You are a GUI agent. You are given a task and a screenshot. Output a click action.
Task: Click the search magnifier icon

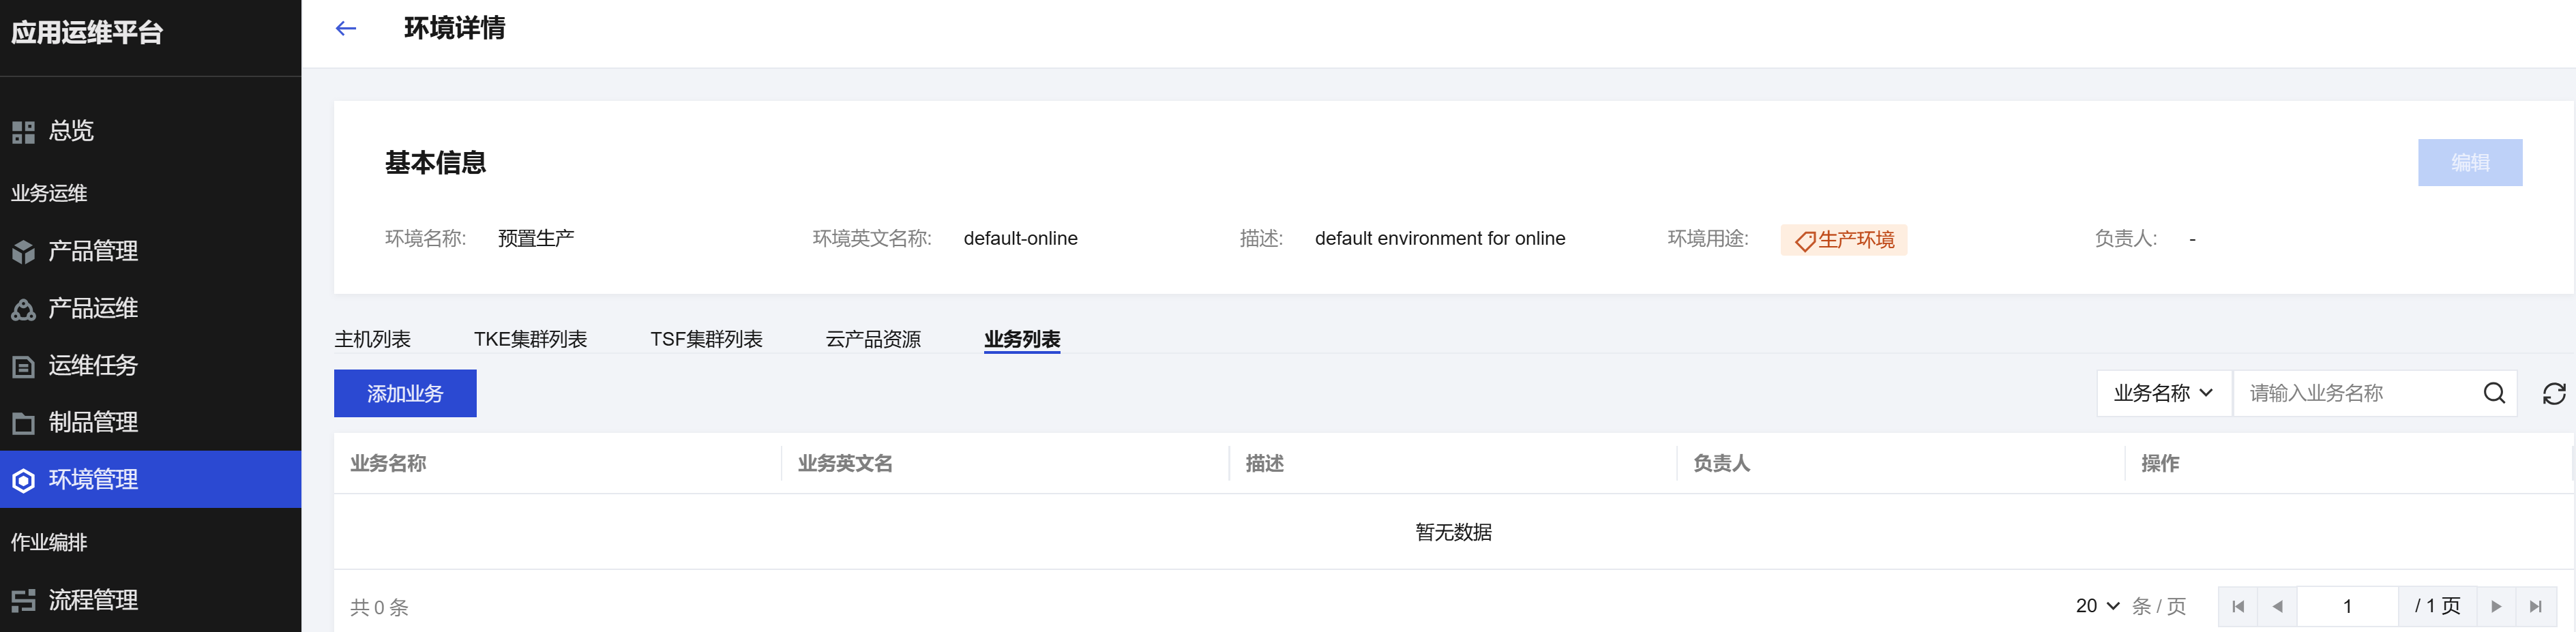2494,393
